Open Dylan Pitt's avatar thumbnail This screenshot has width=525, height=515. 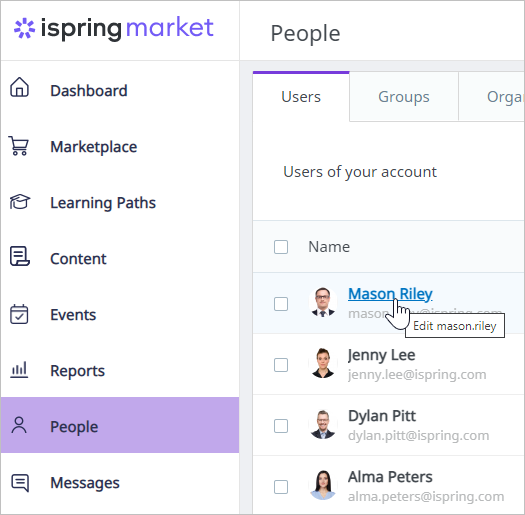point(323,425)
